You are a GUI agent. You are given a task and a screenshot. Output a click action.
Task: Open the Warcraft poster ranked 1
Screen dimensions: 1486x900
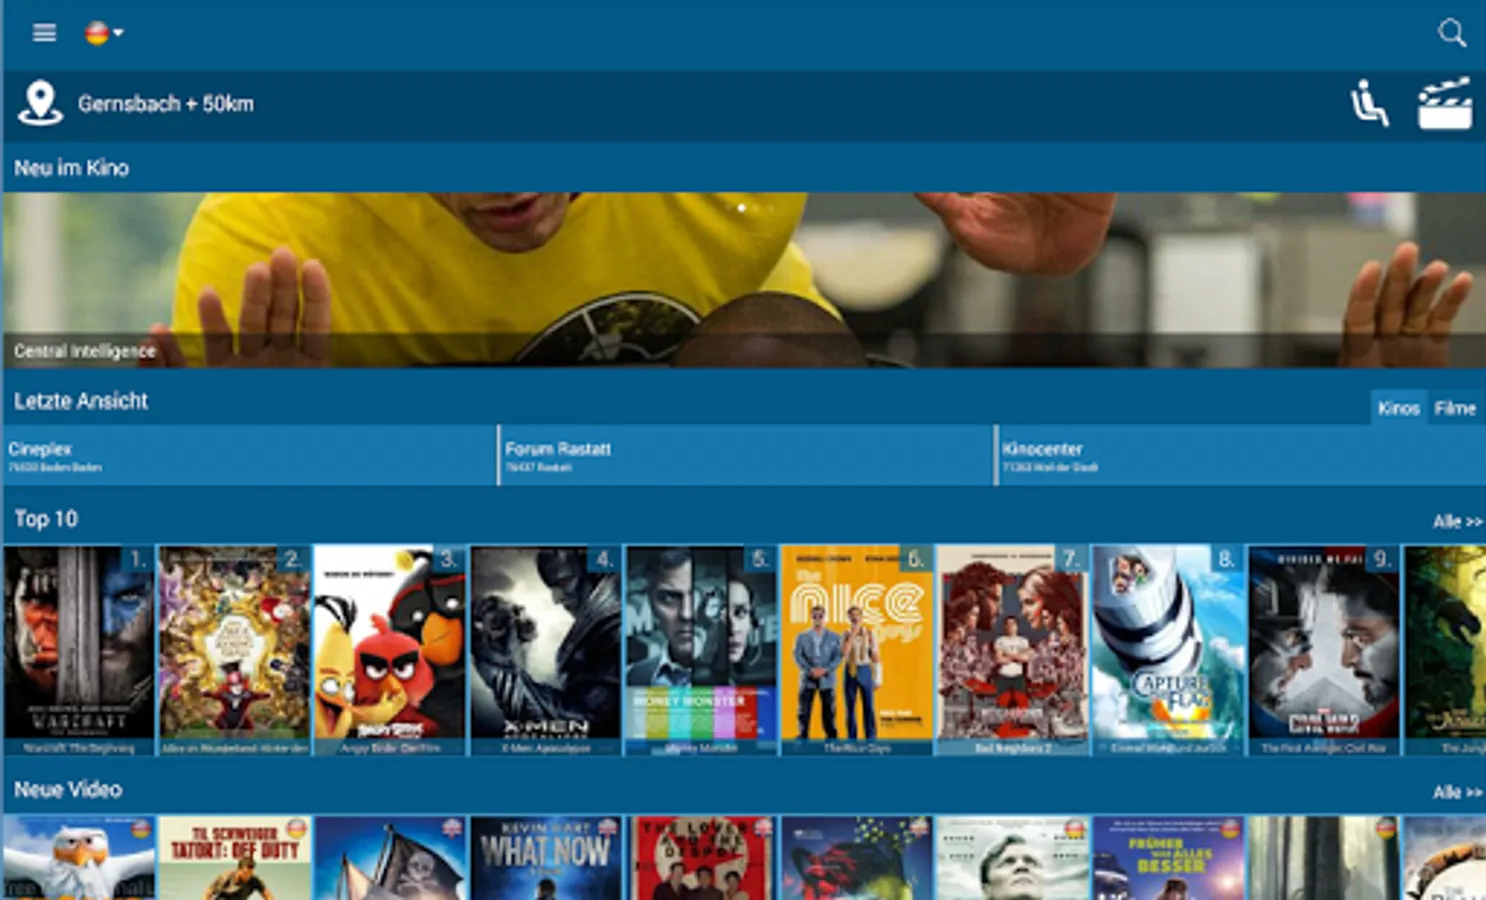pos(78,650)
